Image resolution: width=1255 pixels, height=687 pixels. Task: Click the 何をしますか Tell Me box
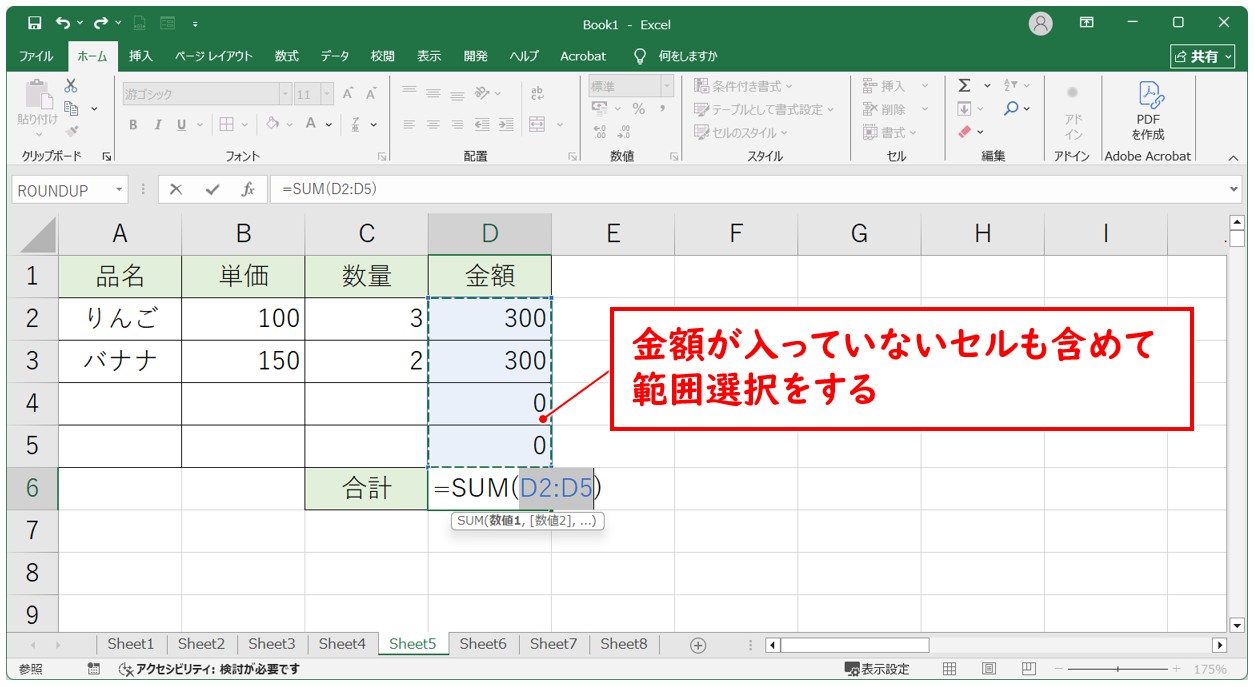click(x=676, y=56)
